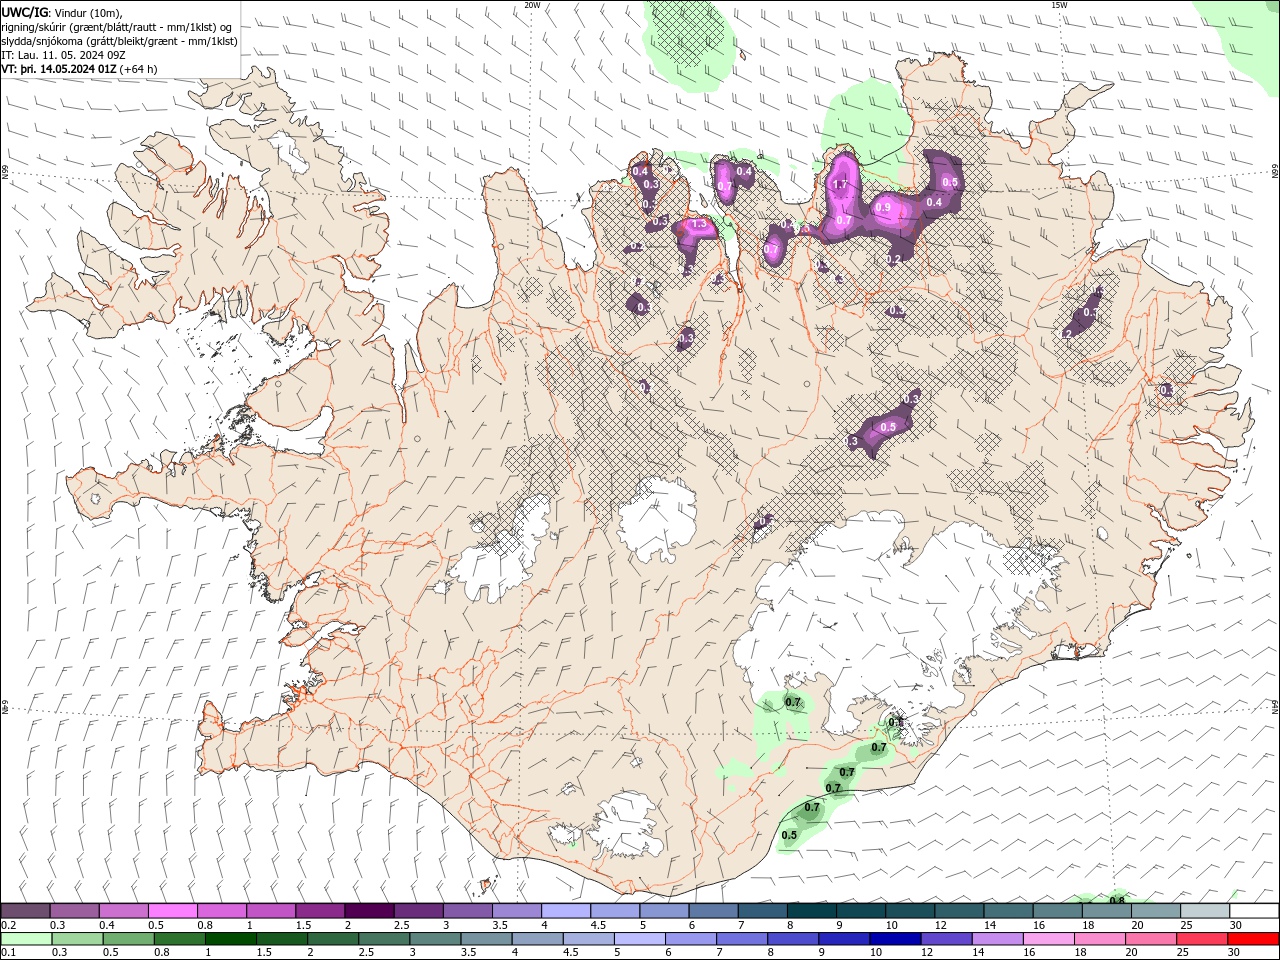Click the 'rigning/skúrir' legend description line
Viewport: 1280px width, 960px height.
[x=118, y=27]
